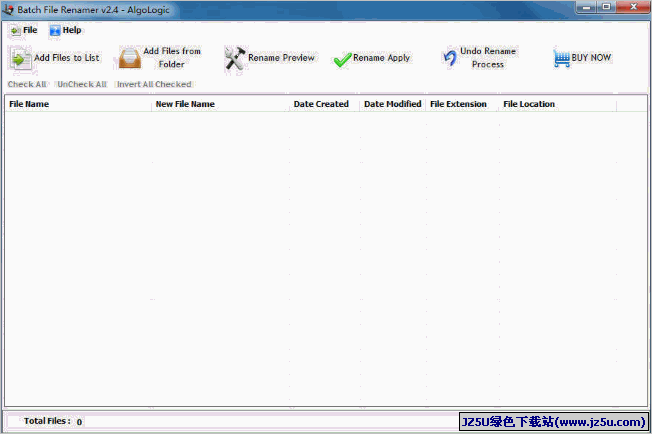
Task: Minimize the Batch File Renamer window
Action: pos(586,7)
